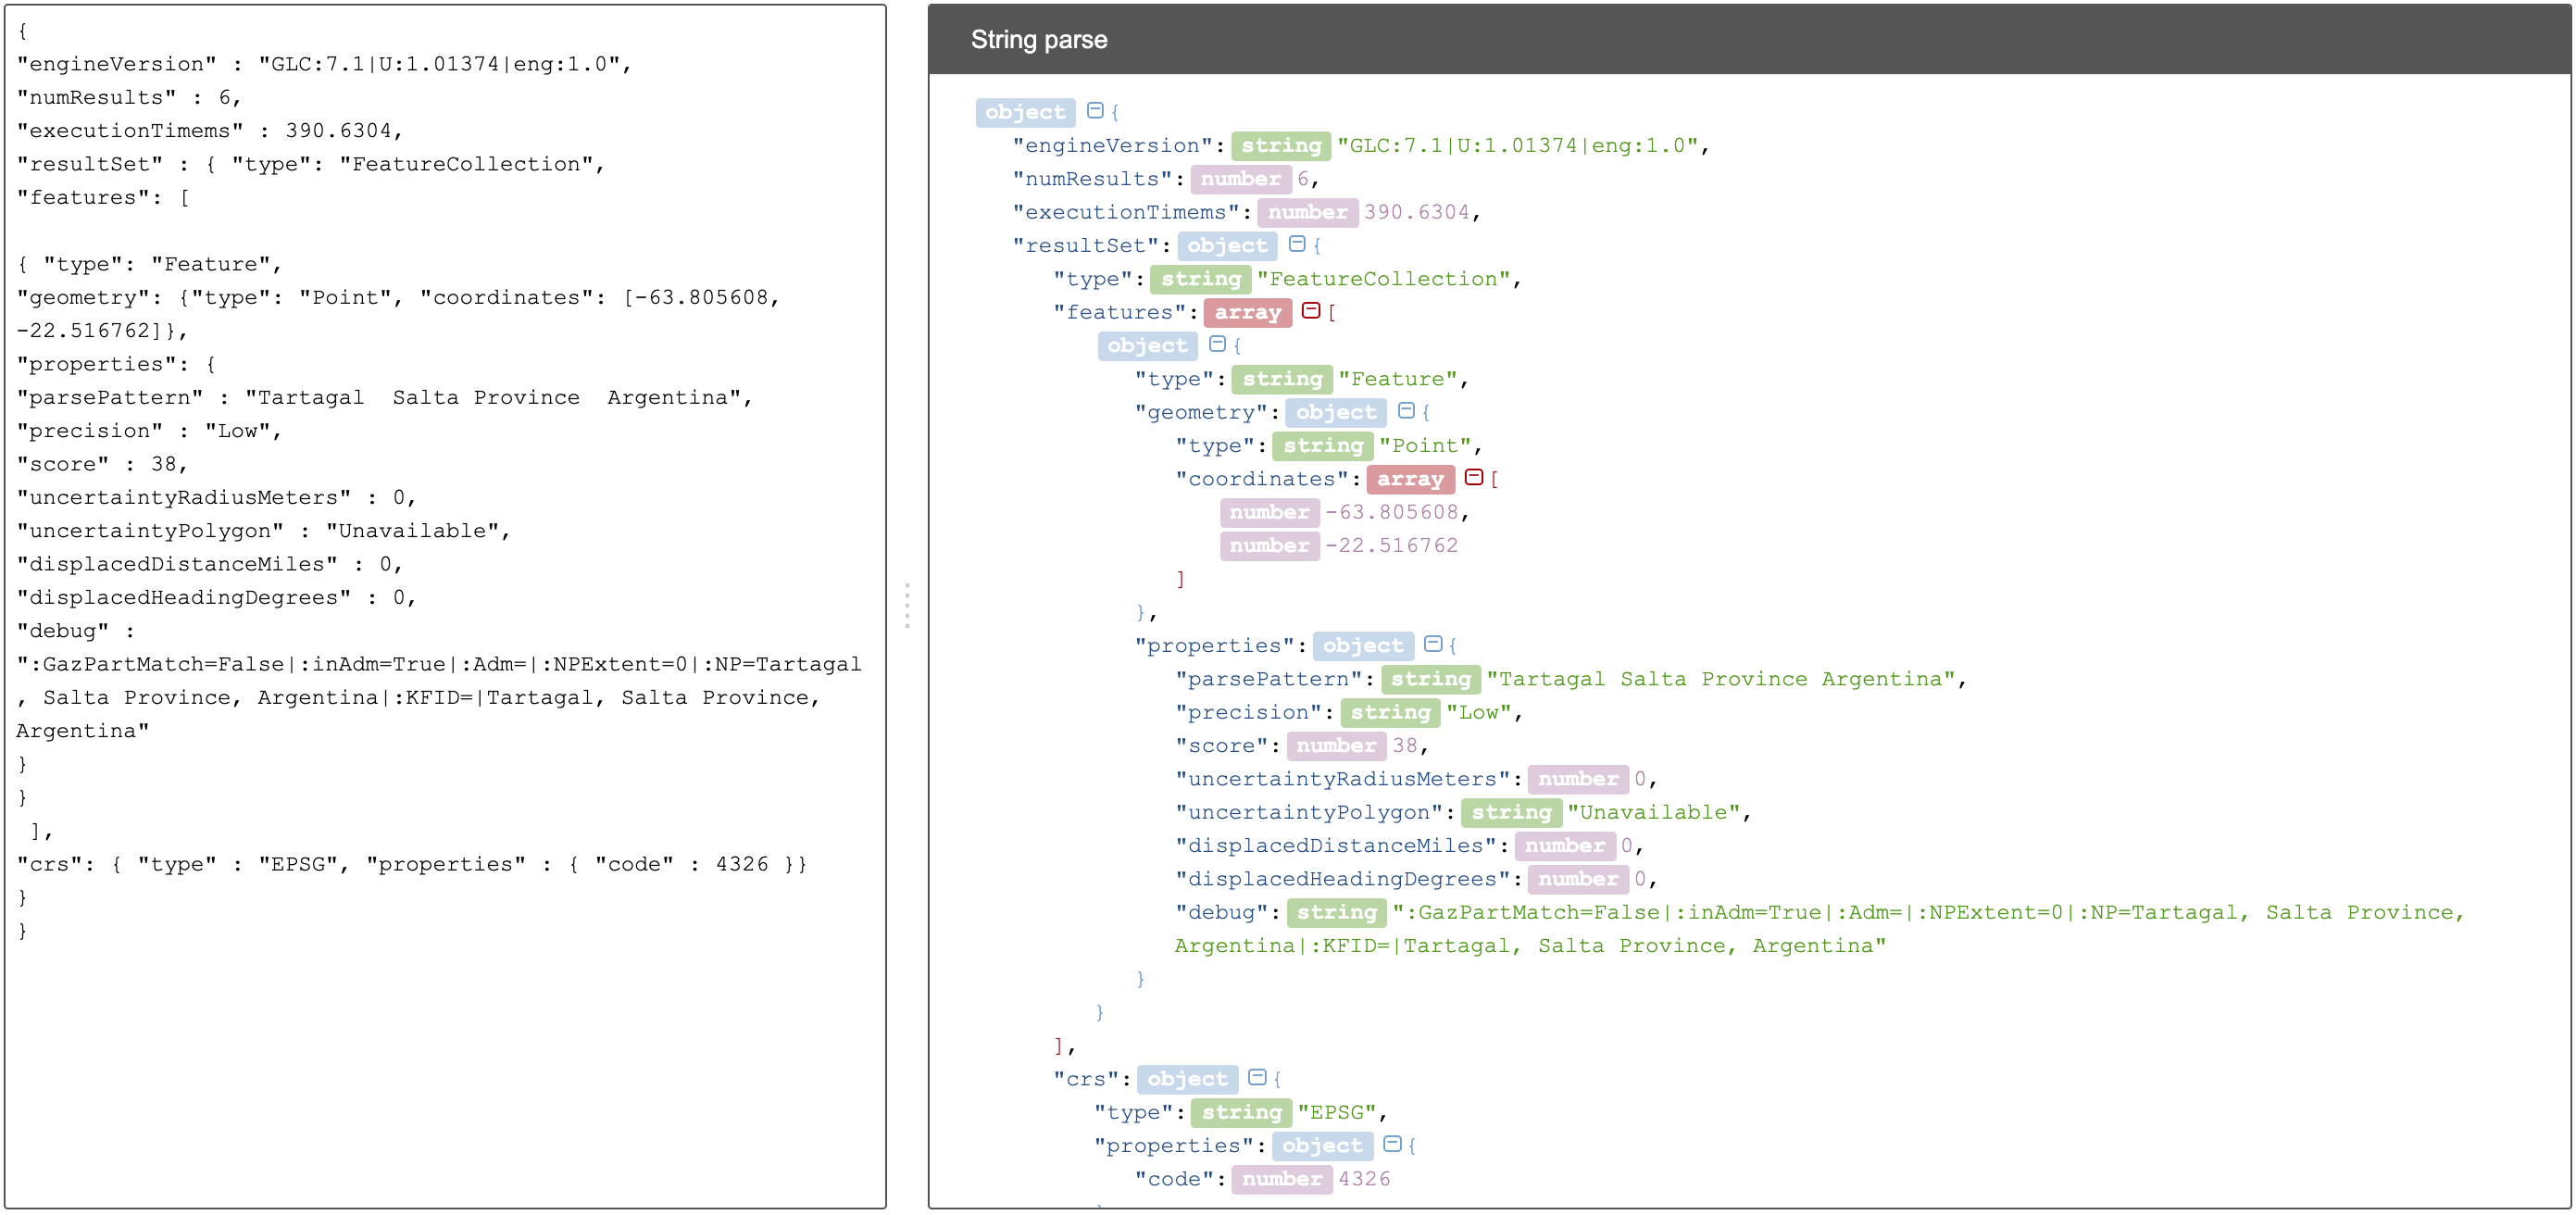Click the parsePattern value "Tartagal Salta Province Argentina" in tree
Viewport: 2576px width, 1215px height.
pyautogui.click(x=1721, y=679)
